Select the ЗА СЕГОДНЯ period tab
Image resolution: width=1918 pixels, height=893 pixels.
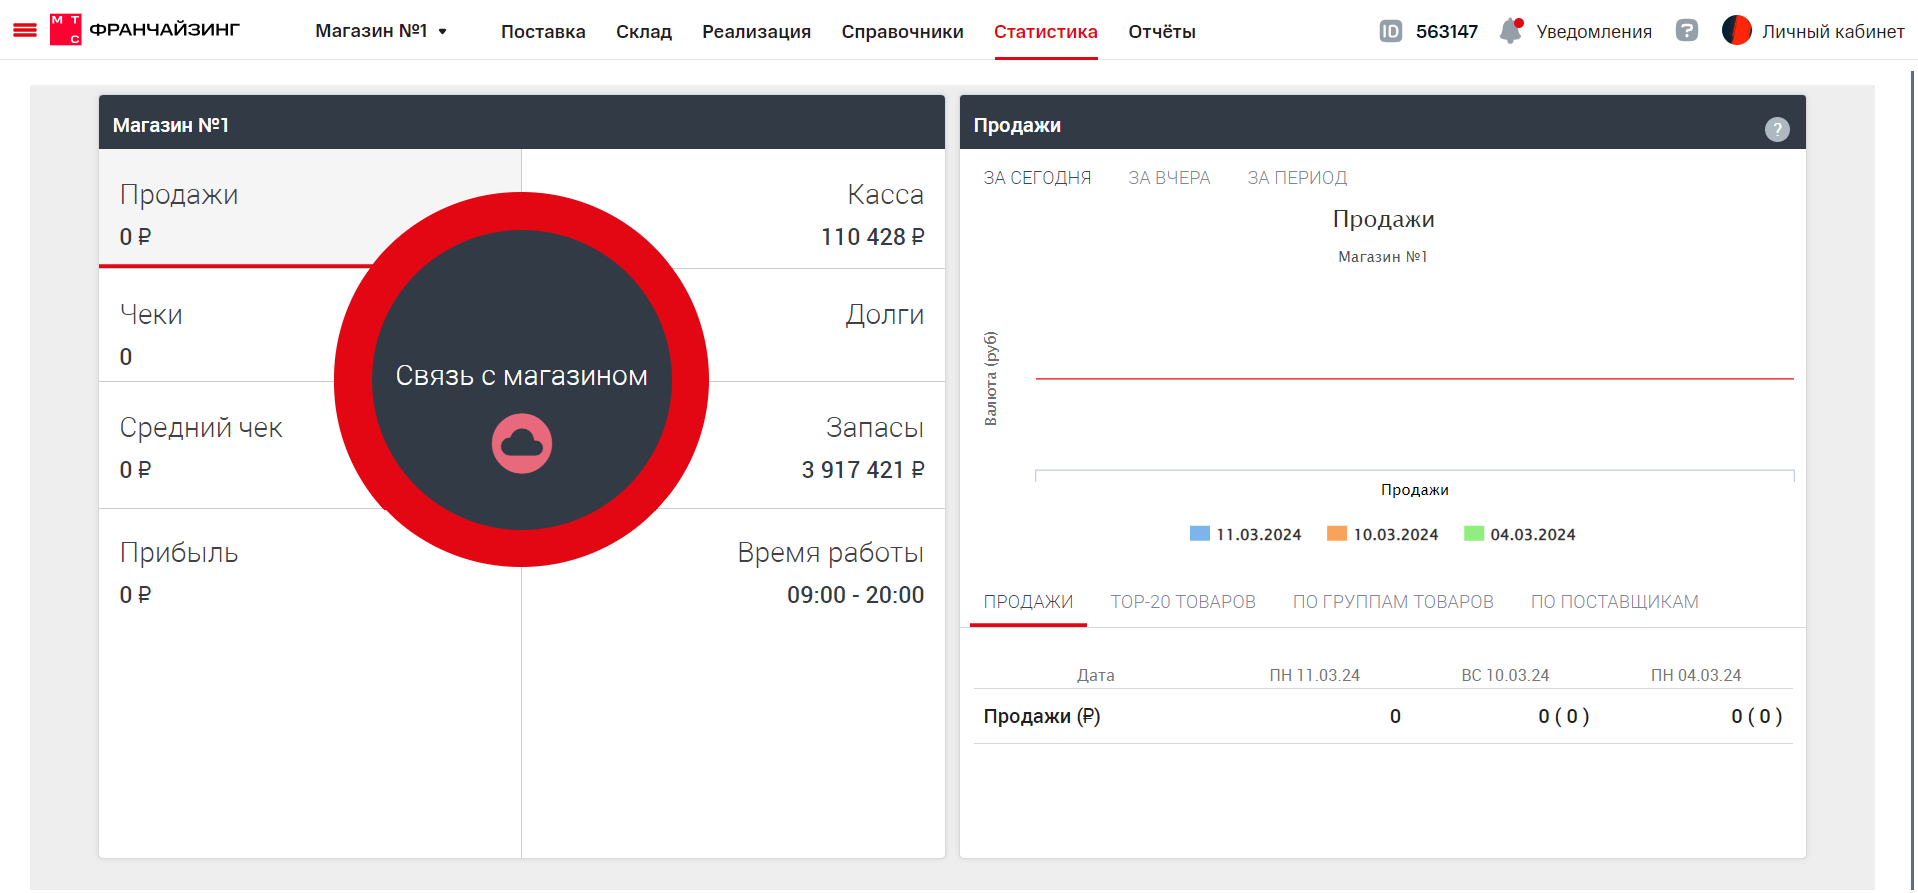coord(1037,178)
